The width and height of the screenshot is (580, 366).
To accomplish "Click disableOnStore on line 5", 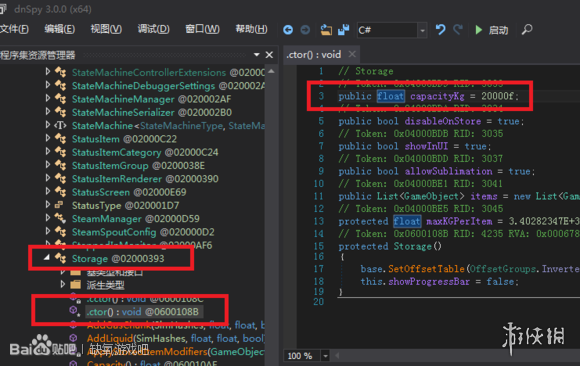I will (443, 121).
